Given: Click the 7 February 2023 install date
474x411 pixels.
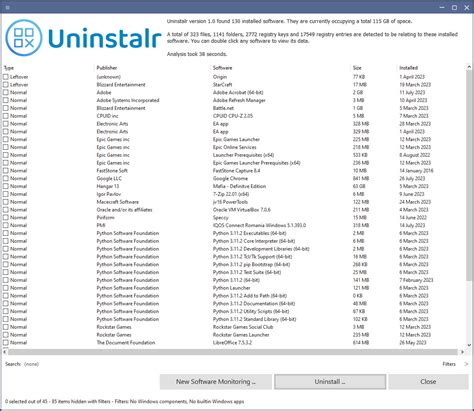Looking at the screenshot, I should coord(416,280).
